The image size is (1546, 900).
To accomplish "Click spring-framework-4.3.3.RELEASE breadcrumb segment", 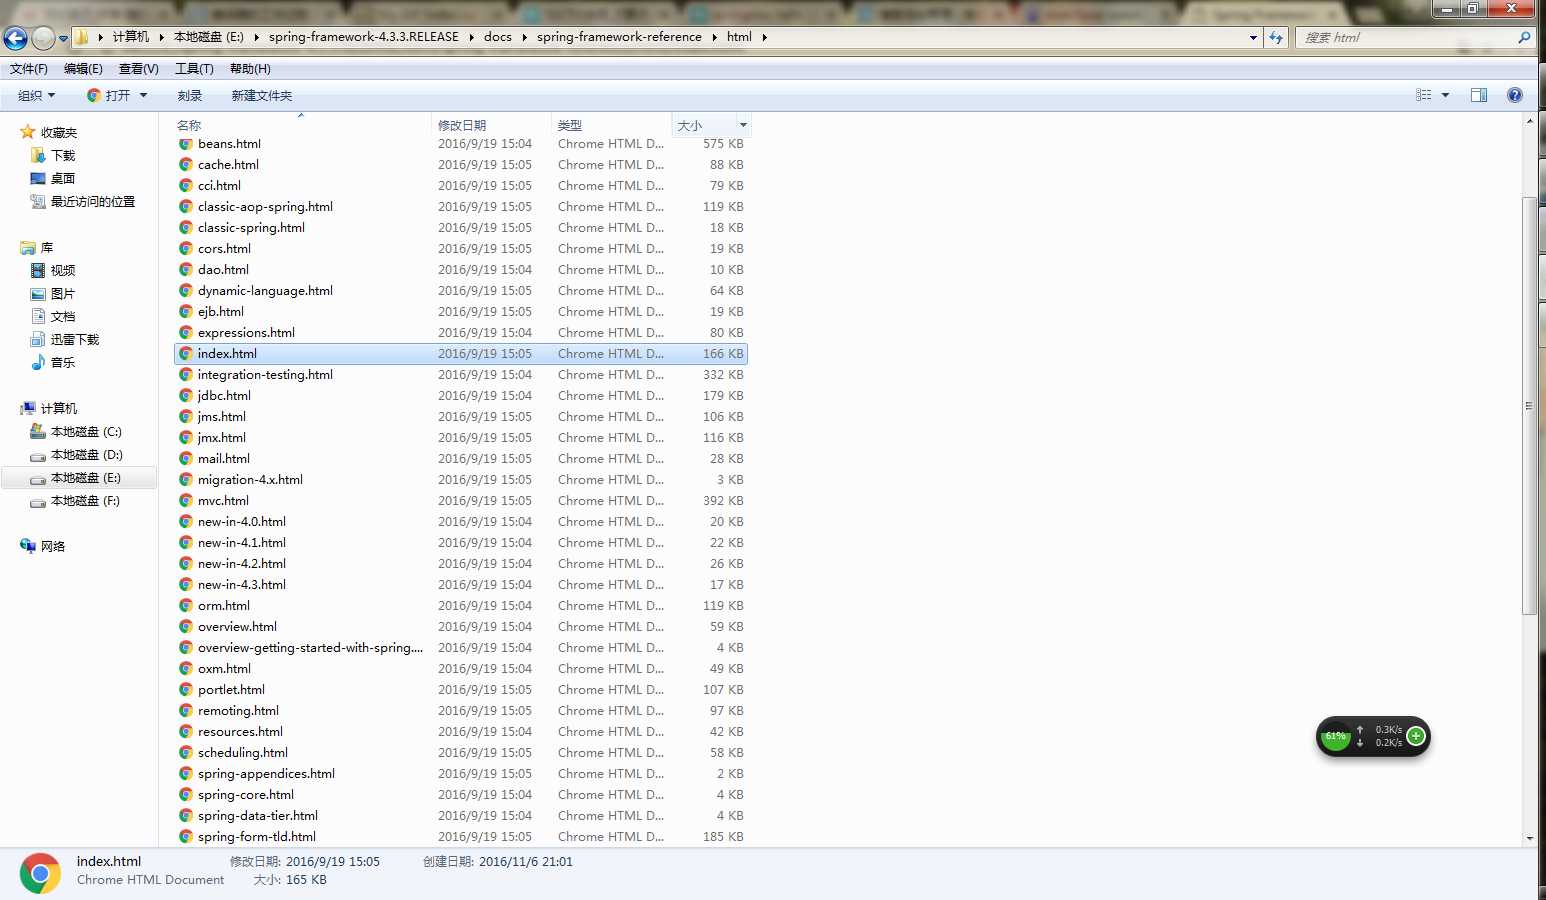I will click(x=363, y=37).
